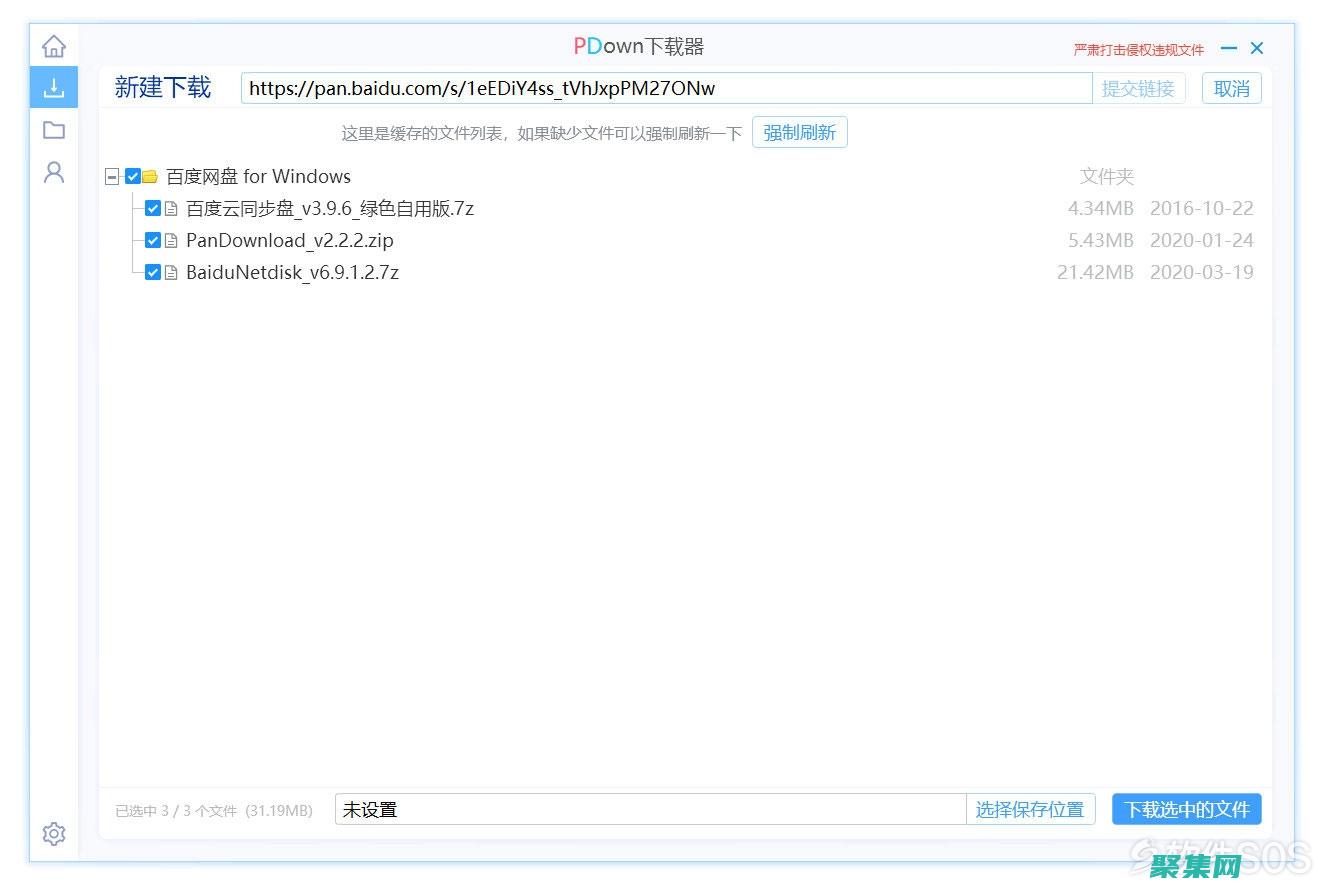Click the file icon beside 百度云同步盘_v3.9.6

pyautogui.click(x=172, y=208)
